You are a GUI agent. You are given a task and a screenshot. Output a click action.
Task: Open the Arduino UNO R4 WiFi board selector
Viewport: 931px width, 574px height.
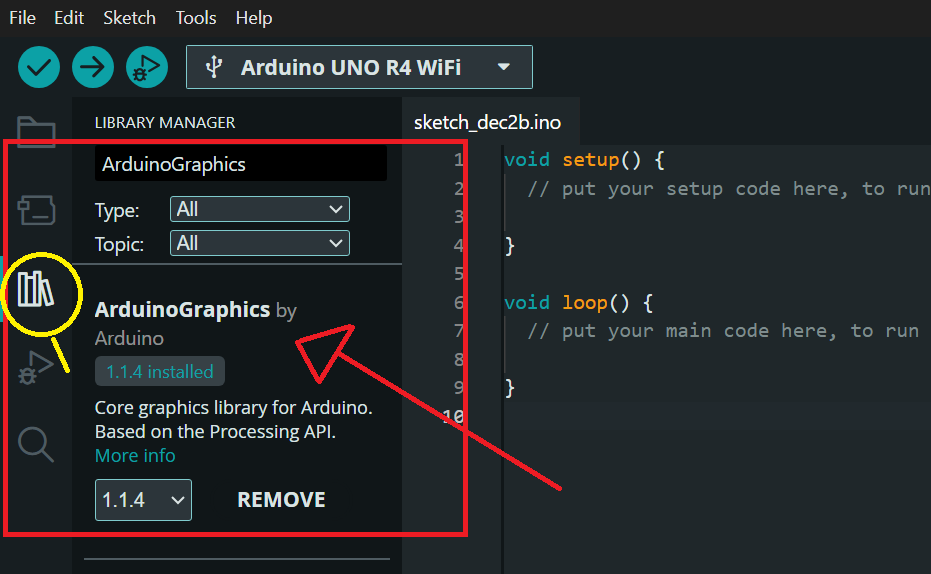pyautogui.click(x=359, y=67)
